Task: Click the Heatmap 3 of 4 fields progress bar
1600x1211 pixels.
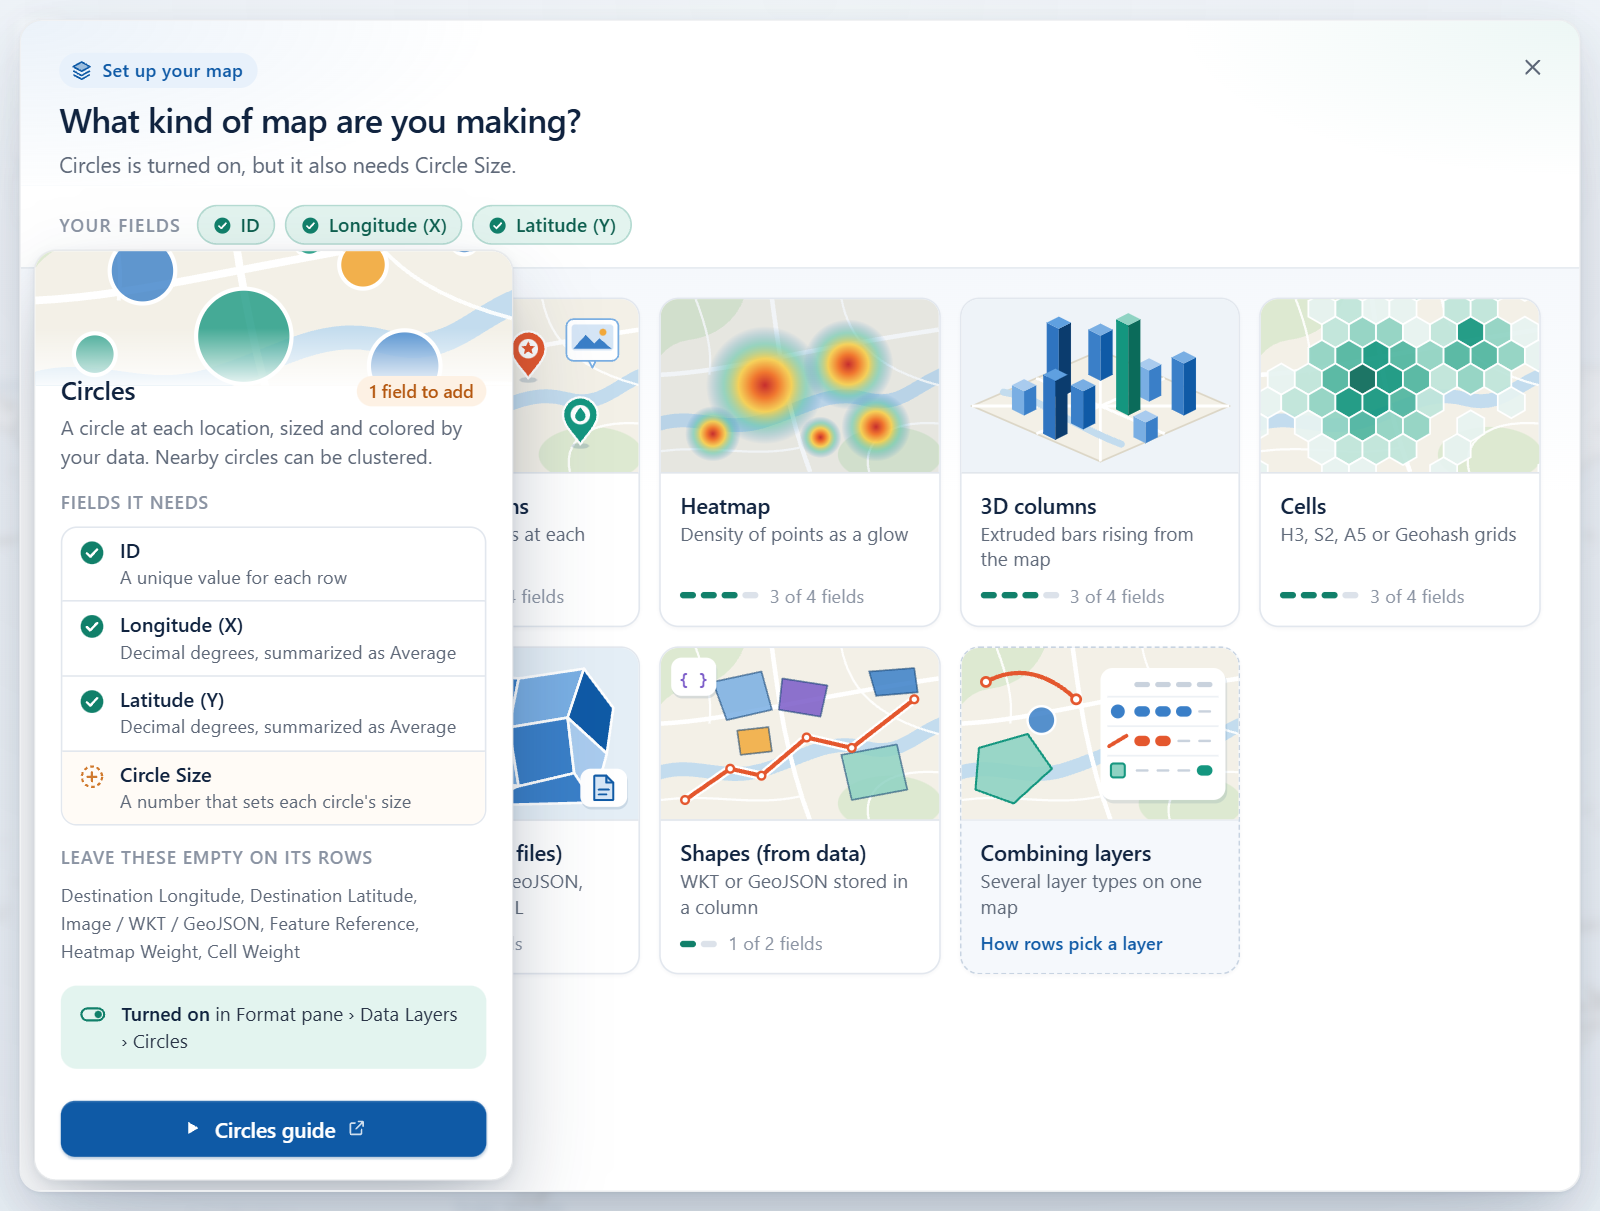Action: point(719,596)
